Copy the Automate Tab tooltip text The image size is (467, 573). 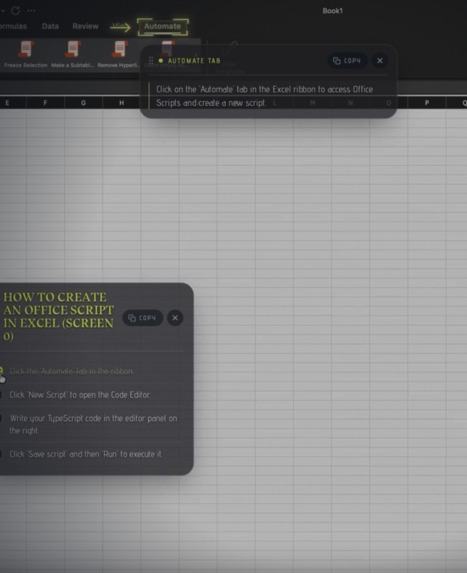click(347, 61)
